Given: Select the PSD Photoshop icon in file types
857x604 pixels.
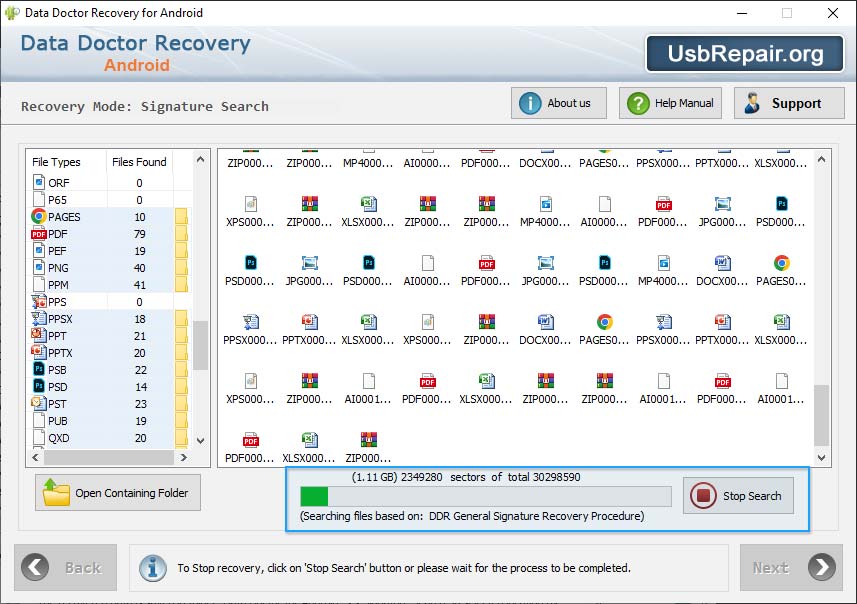Looking at the screenshot, I should click(x=39, y=386).
